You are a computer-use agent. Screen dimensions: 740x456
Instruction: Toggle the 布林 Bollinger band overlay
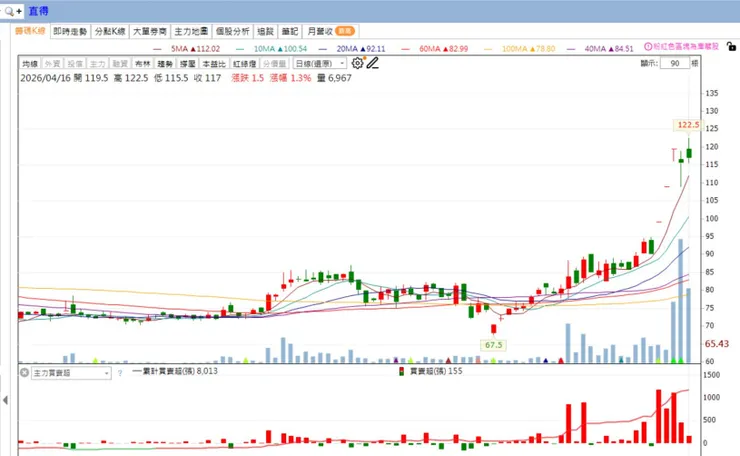(143, 63)
